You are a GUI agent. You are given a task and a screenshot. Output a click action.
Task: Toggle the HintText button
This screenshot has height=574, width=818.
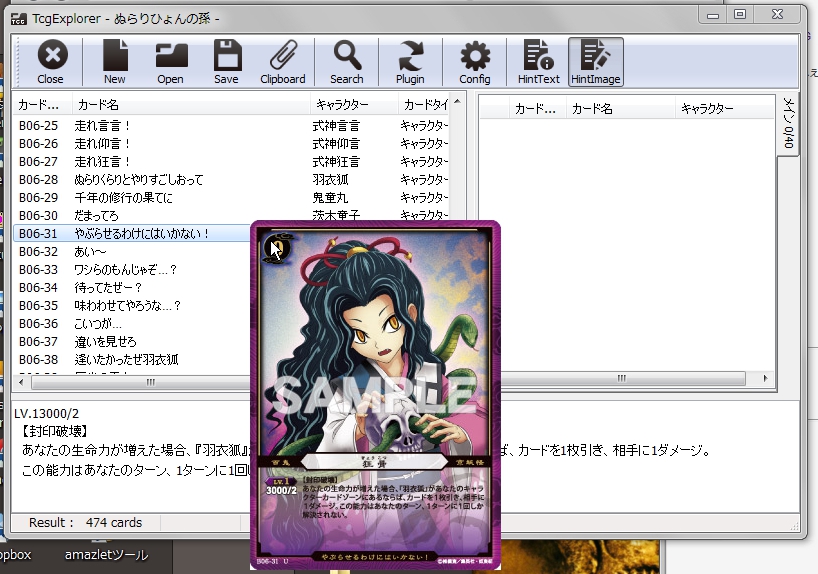pyautogui.click(x=538, y=62)
